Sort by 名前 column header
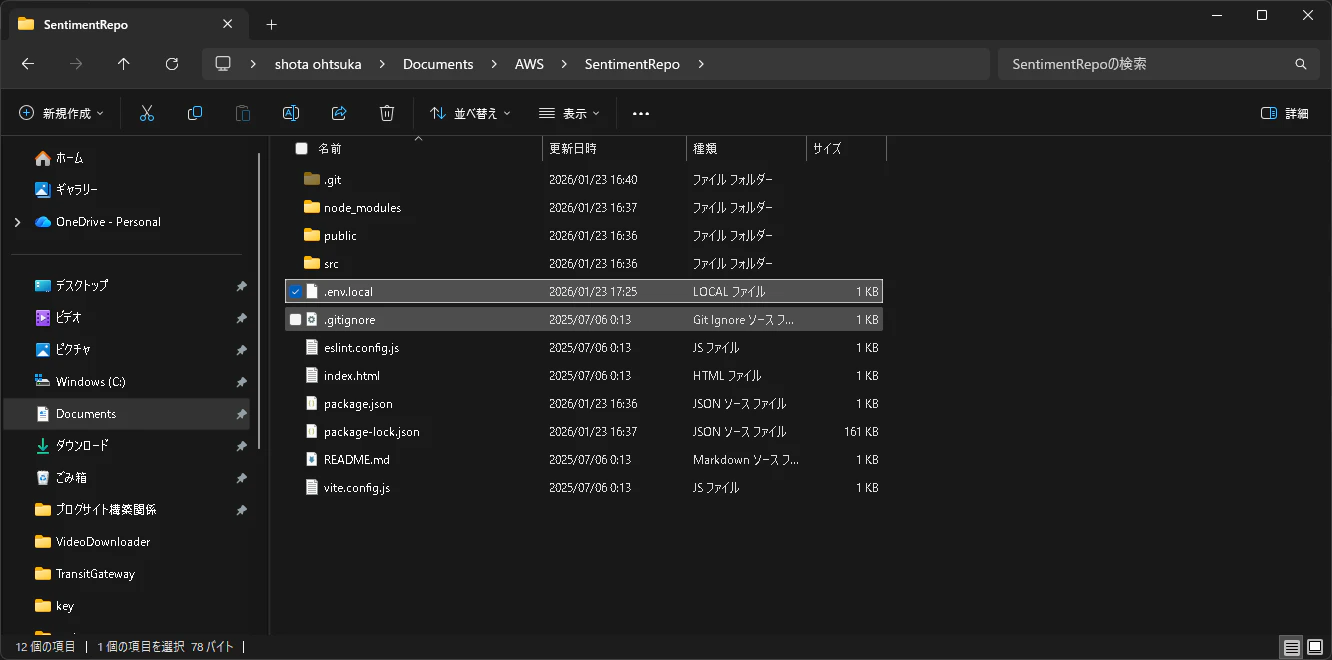 tap(330, 148)
